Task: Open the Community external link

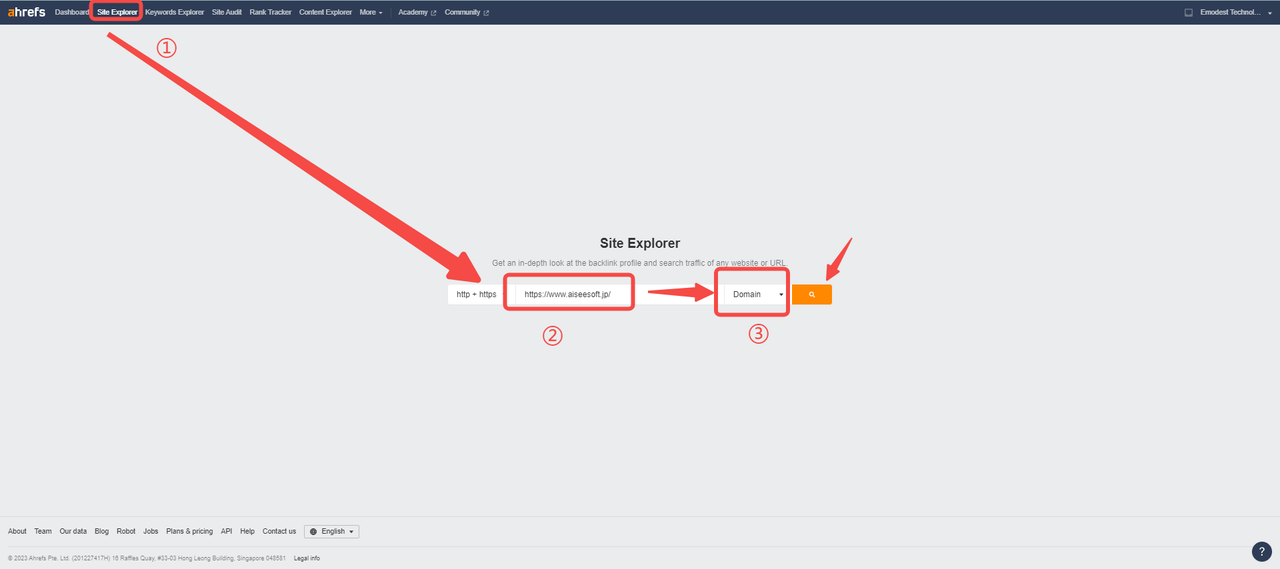Action: point(467,12)
